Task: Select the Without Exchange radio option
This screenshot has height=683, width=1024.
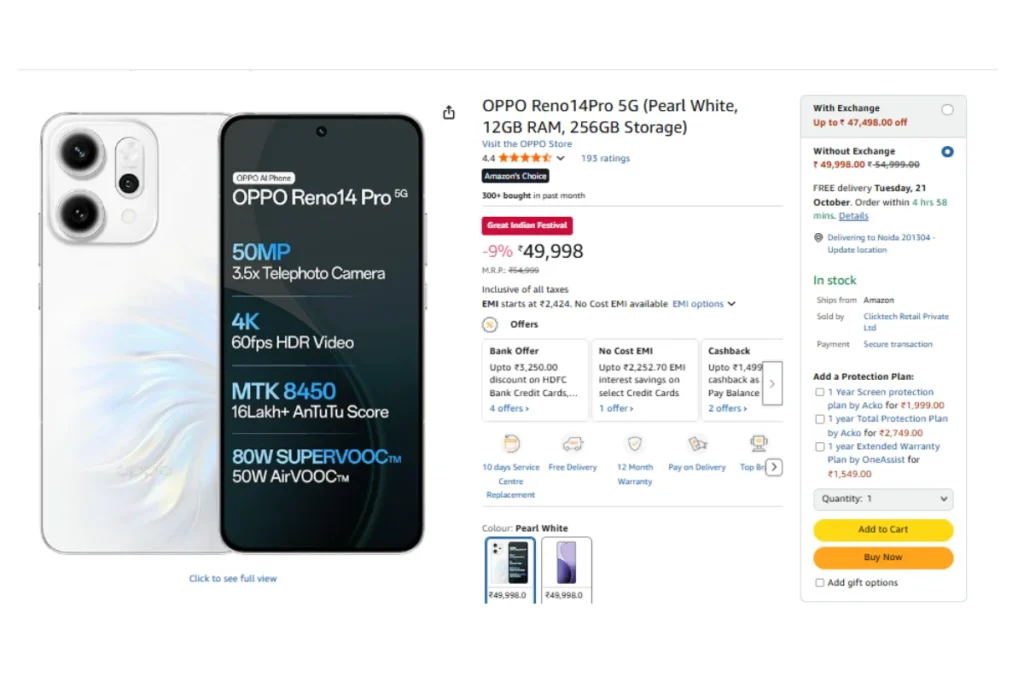Action: [947, 152]
